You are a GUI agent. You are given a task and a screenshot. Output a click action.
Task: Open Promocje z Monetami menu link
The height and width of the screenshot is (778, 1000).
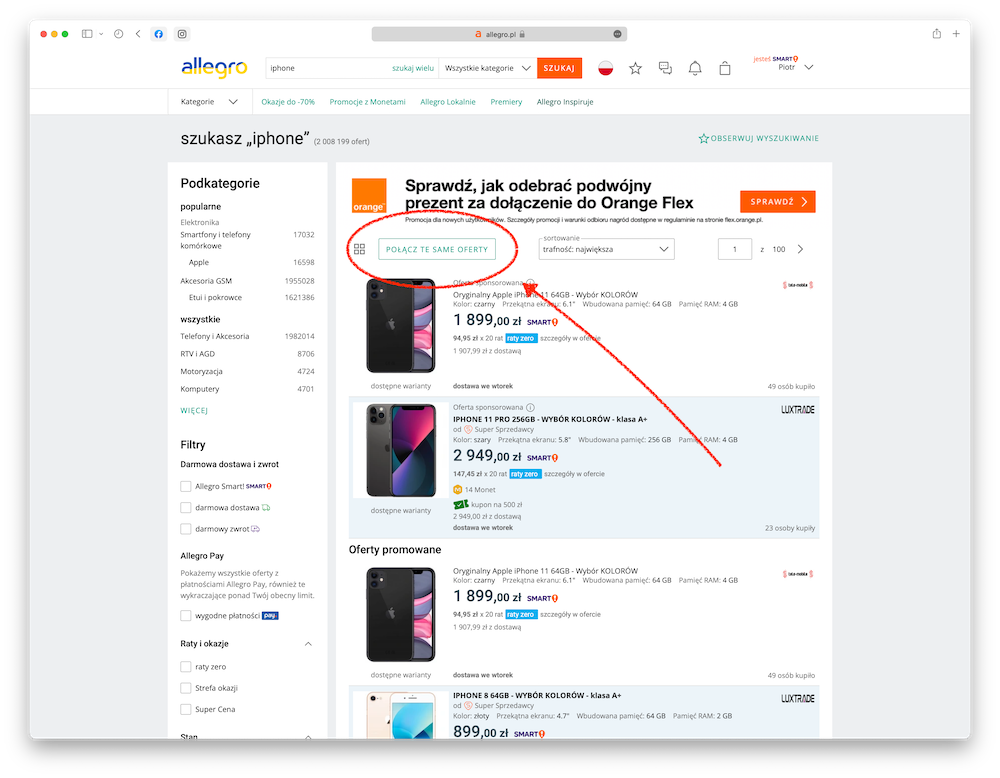(367, 102)
